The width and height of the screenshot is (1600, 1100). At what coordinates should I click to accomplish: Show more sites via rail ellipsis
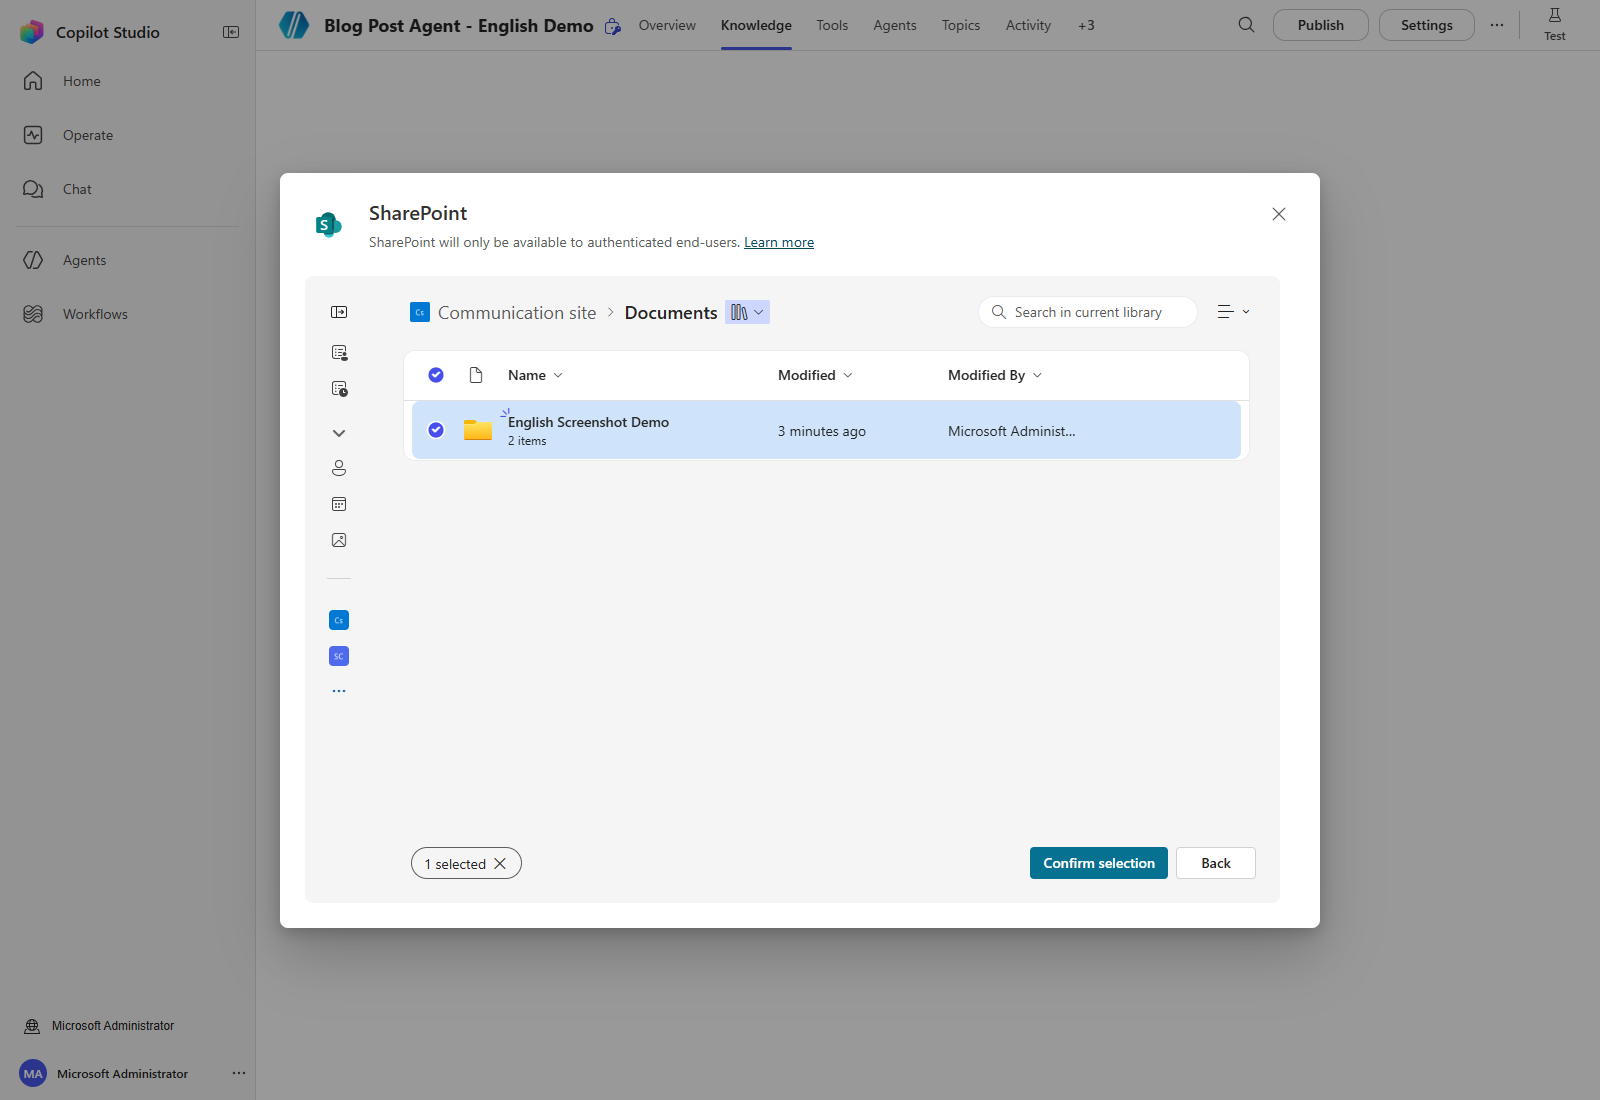point(339,691)
